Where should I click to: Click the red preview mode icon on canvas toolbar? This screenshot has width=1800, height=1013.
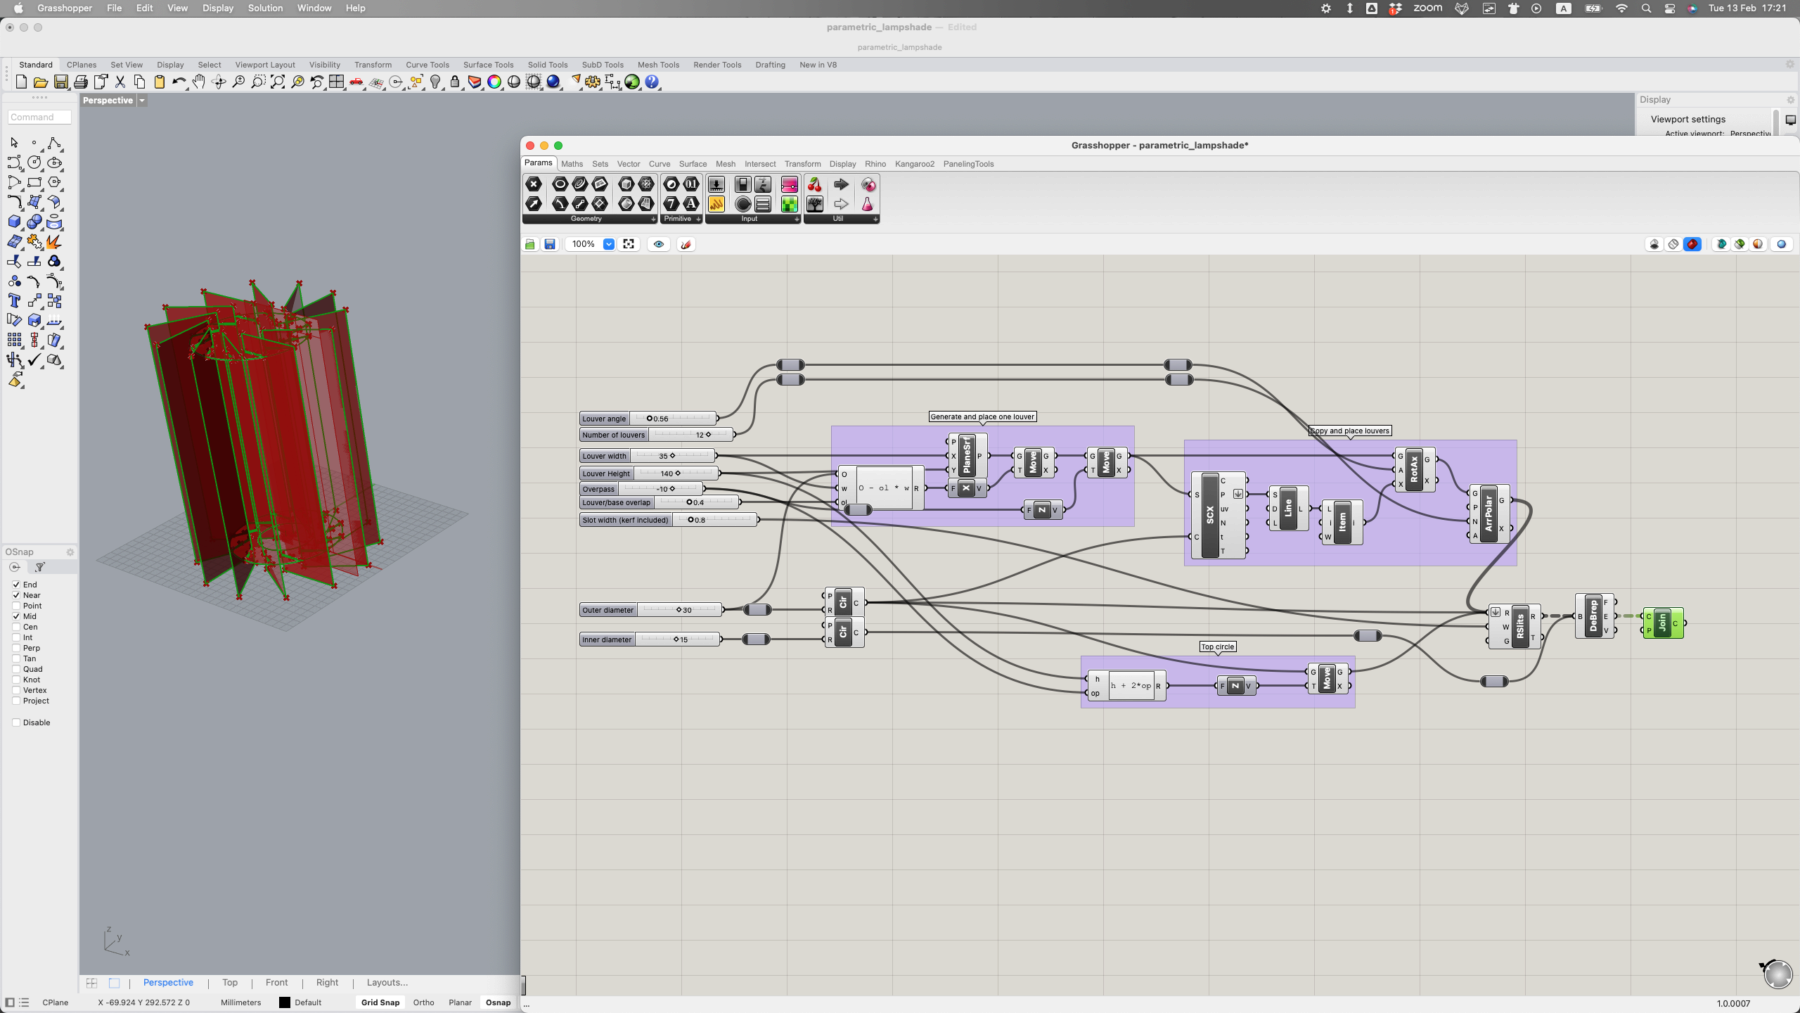(1692, 244)
